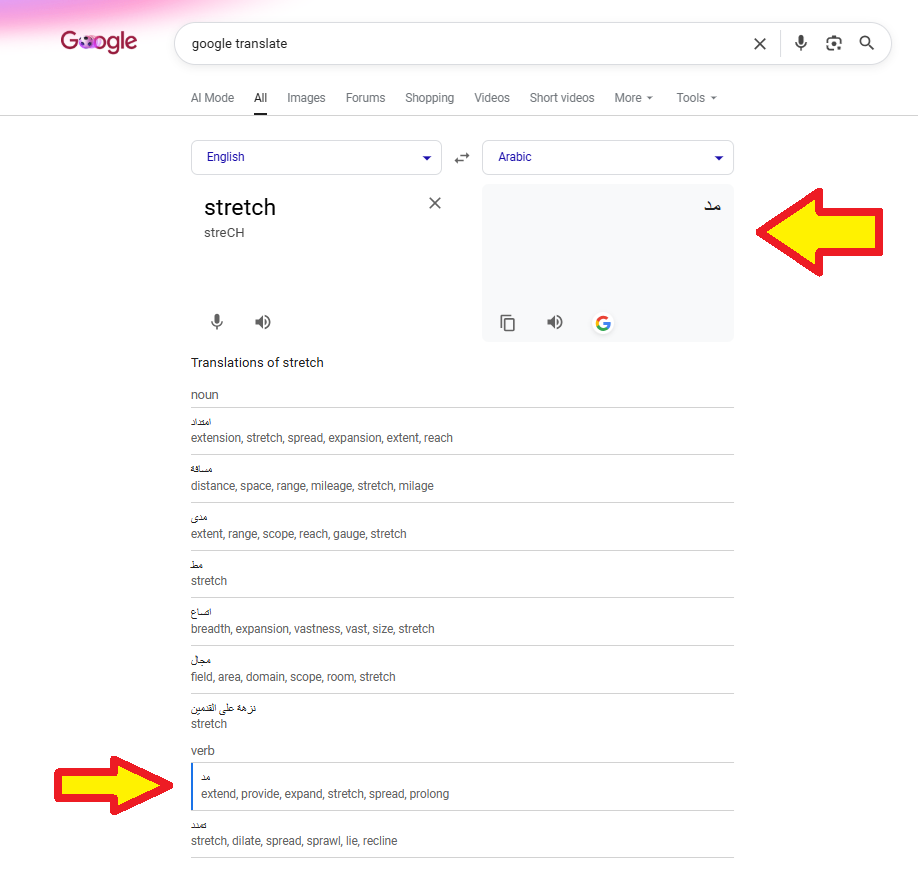The image size is (918, 869).
Task: Click the Google logo
Action: click(98, 42)
